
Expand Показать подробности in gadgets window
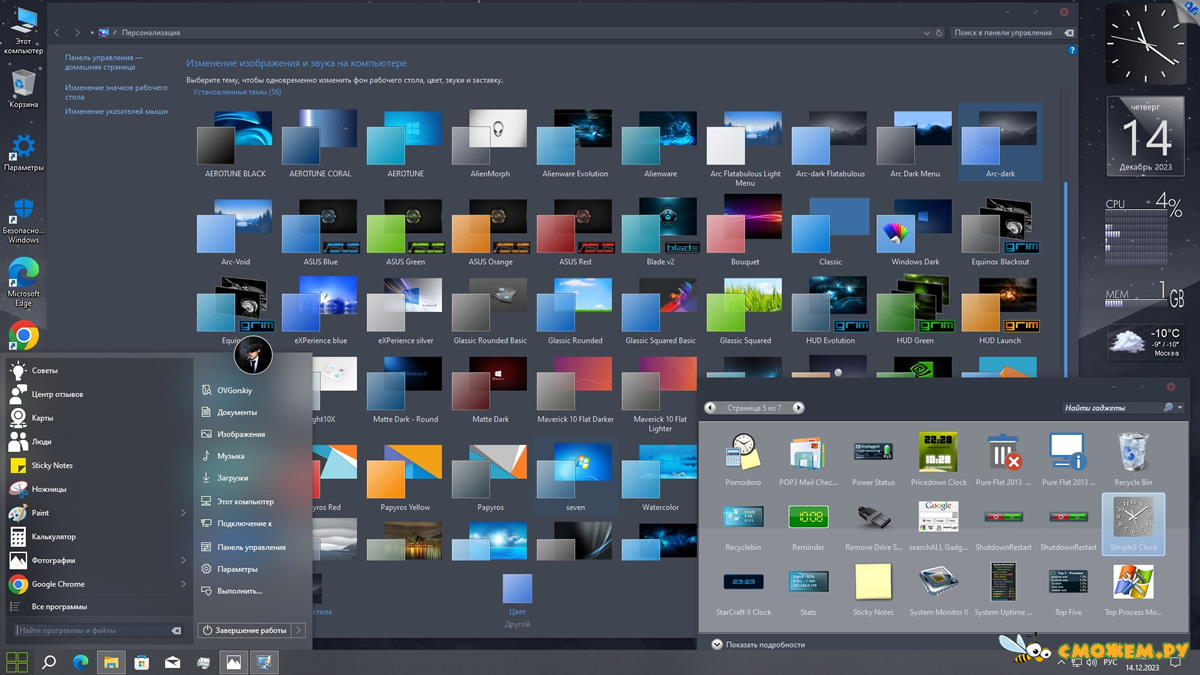[x=758, y=645]
